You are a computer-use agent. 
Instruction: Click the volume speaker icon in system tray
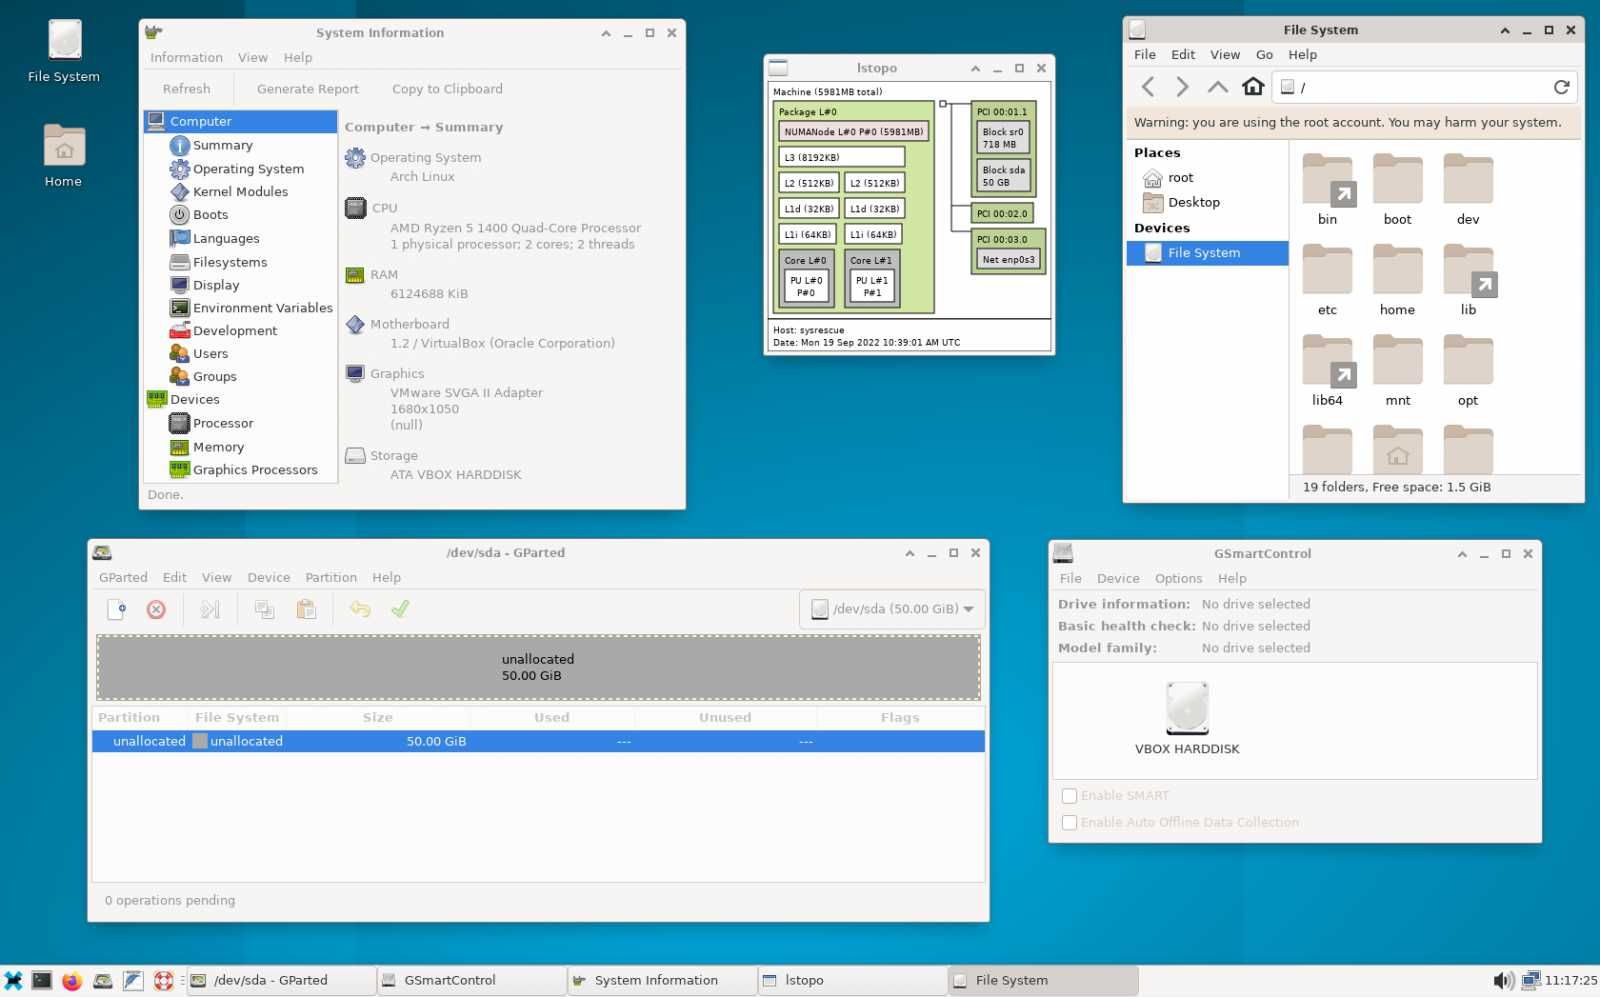[1503, 981]
